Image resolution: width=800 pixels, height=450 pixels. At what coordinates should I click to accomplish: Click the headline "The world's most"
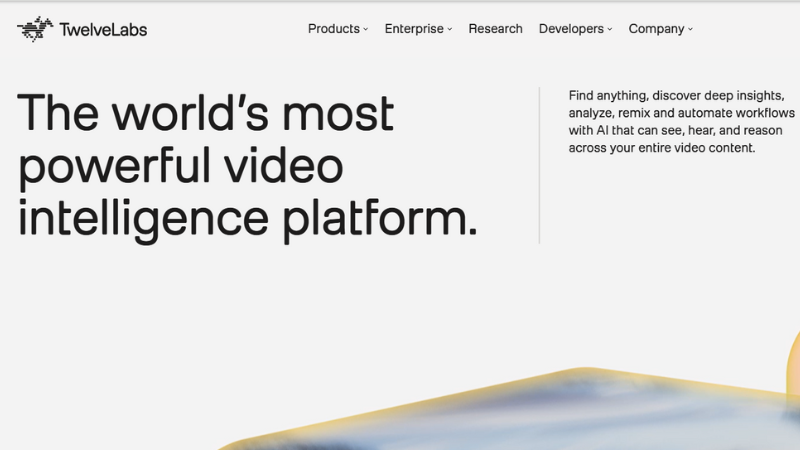tap(206, 113)
